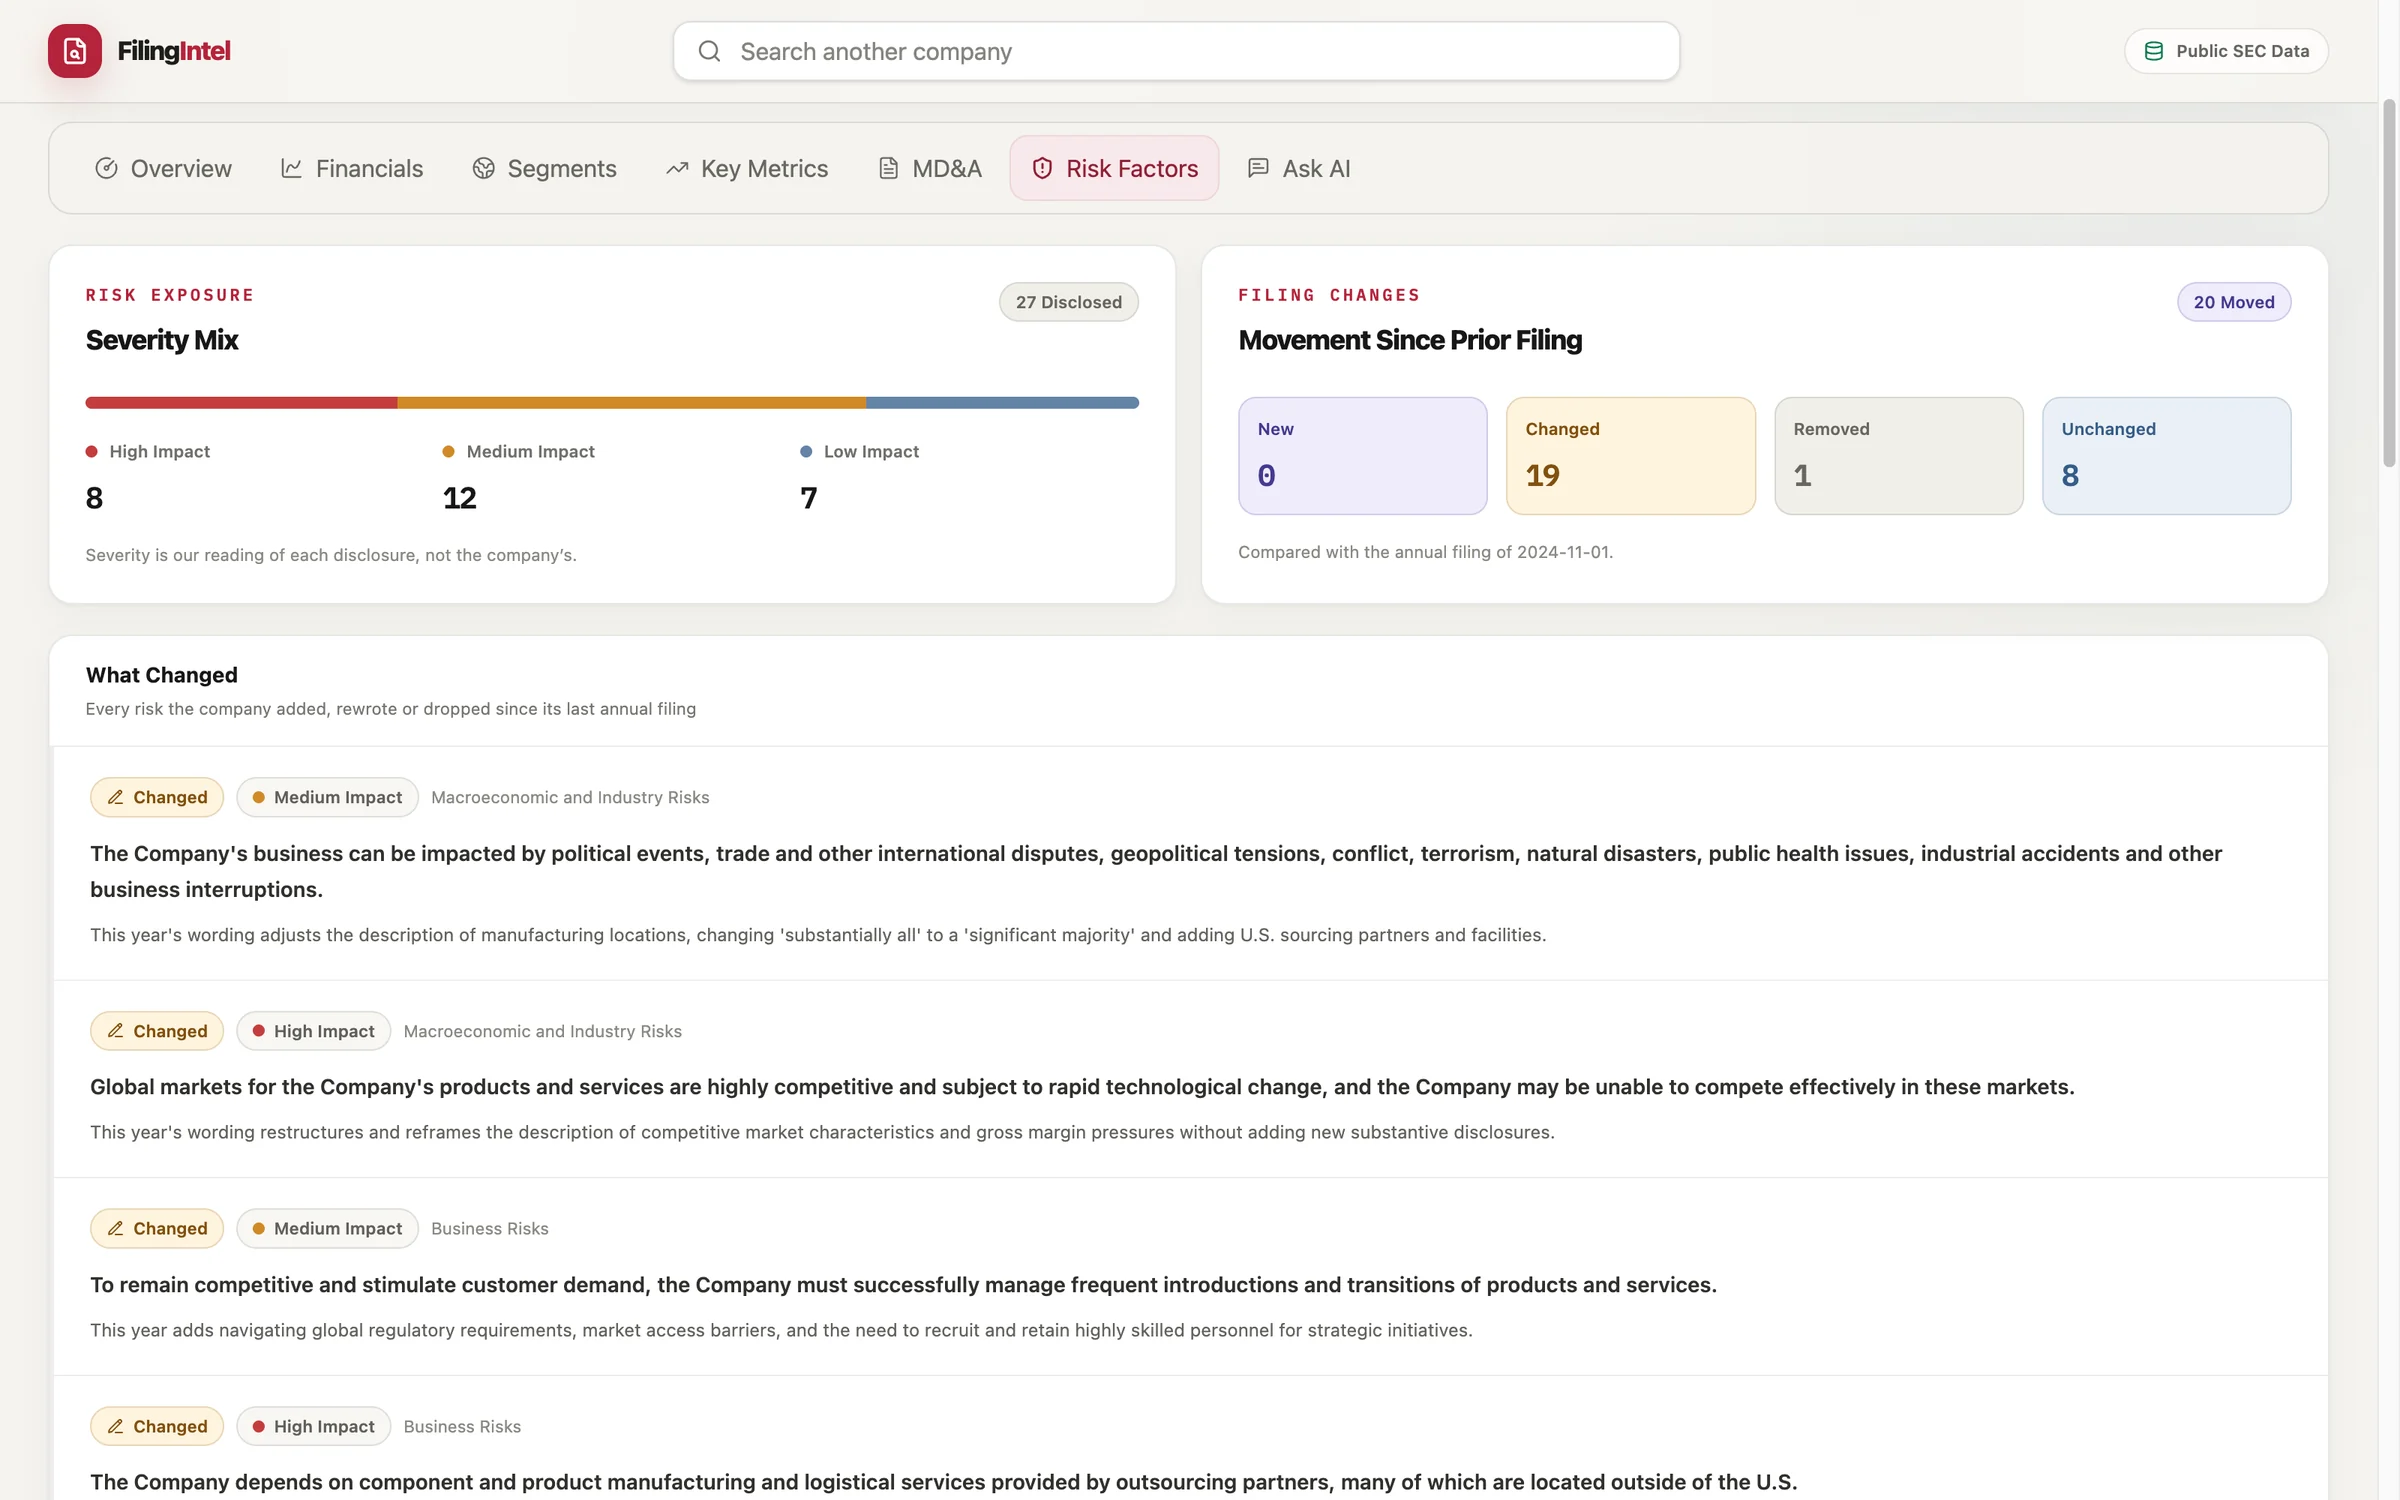The width and height of the screenshot is (2400, 1500).
Task: Click the red High Impact severity bar segment
Action: pos(241,403)
